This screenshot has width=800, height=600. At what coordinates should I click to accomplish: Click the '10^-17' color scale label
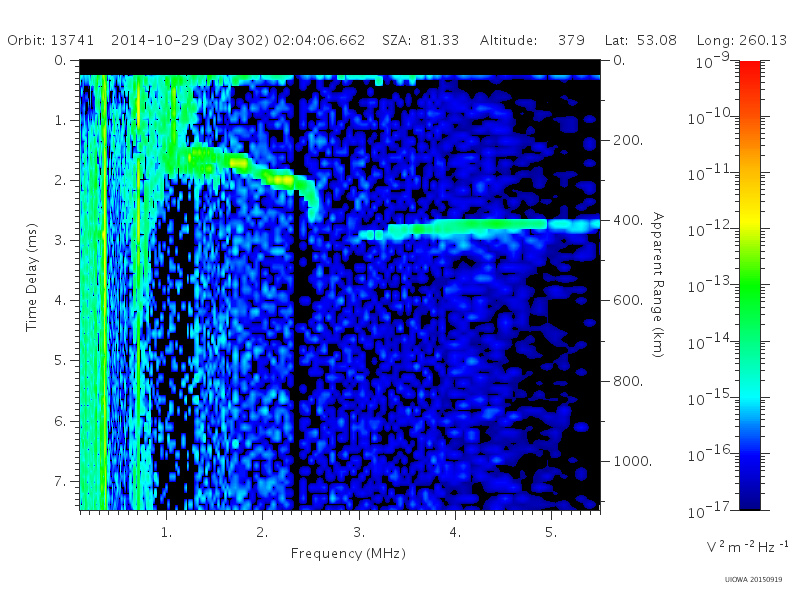click(711, 510)
